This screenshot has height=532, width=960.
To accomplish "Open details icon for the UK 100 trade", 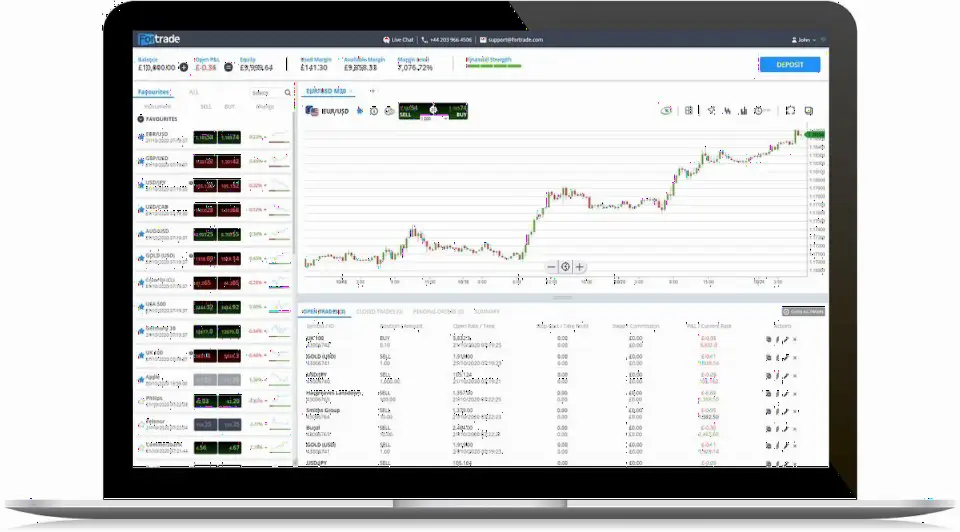I will tap(768, 340).
